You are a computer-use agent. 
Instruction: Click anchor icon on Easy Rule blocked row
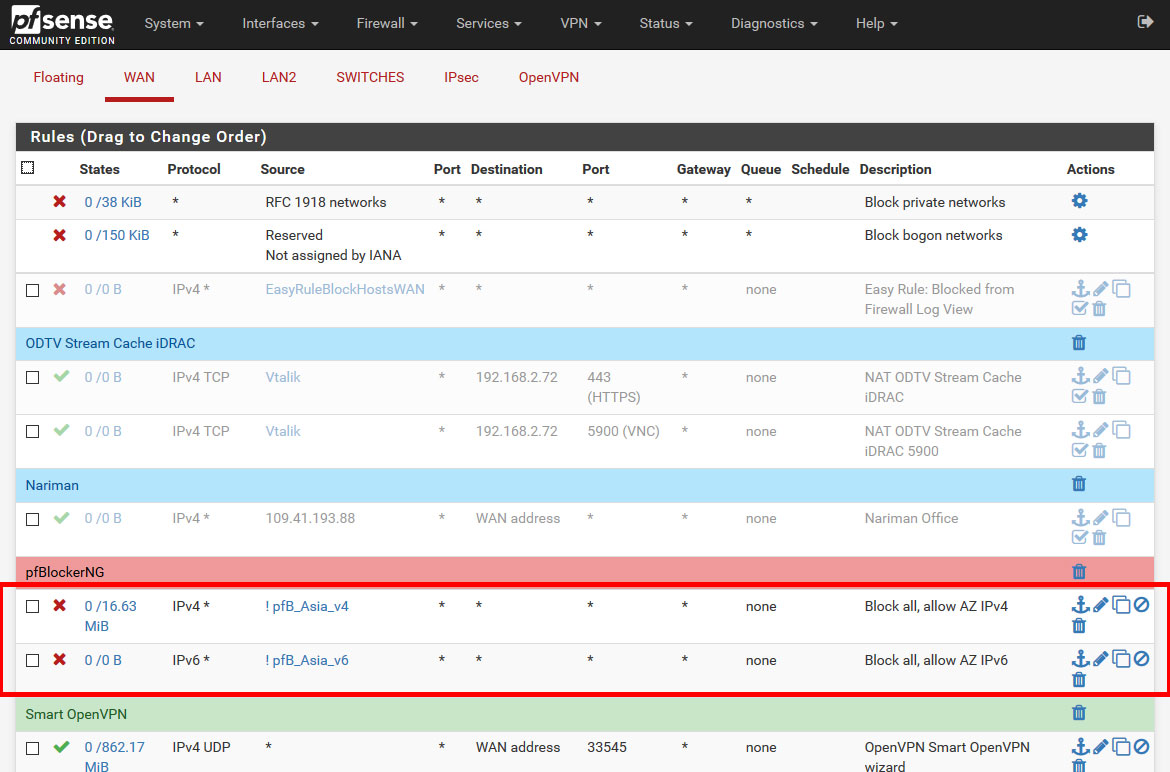[x=1080, y=289]
